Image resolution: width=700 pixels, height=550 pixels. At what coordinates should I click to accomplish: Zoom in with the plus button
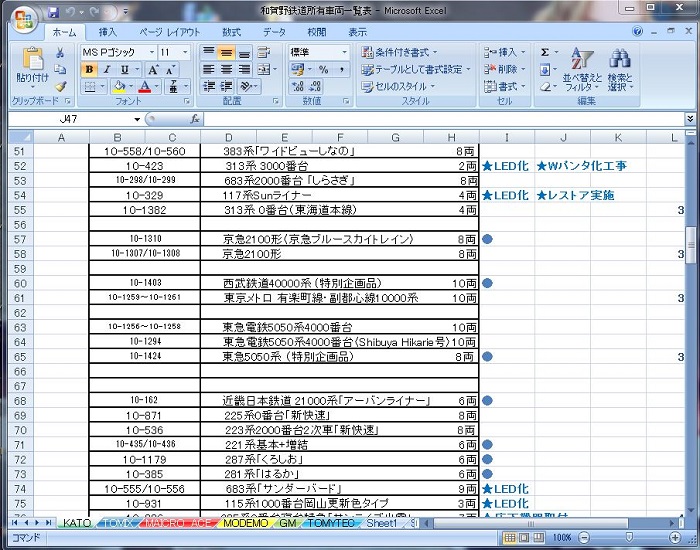pyautogui.click(x=675, y=538)
